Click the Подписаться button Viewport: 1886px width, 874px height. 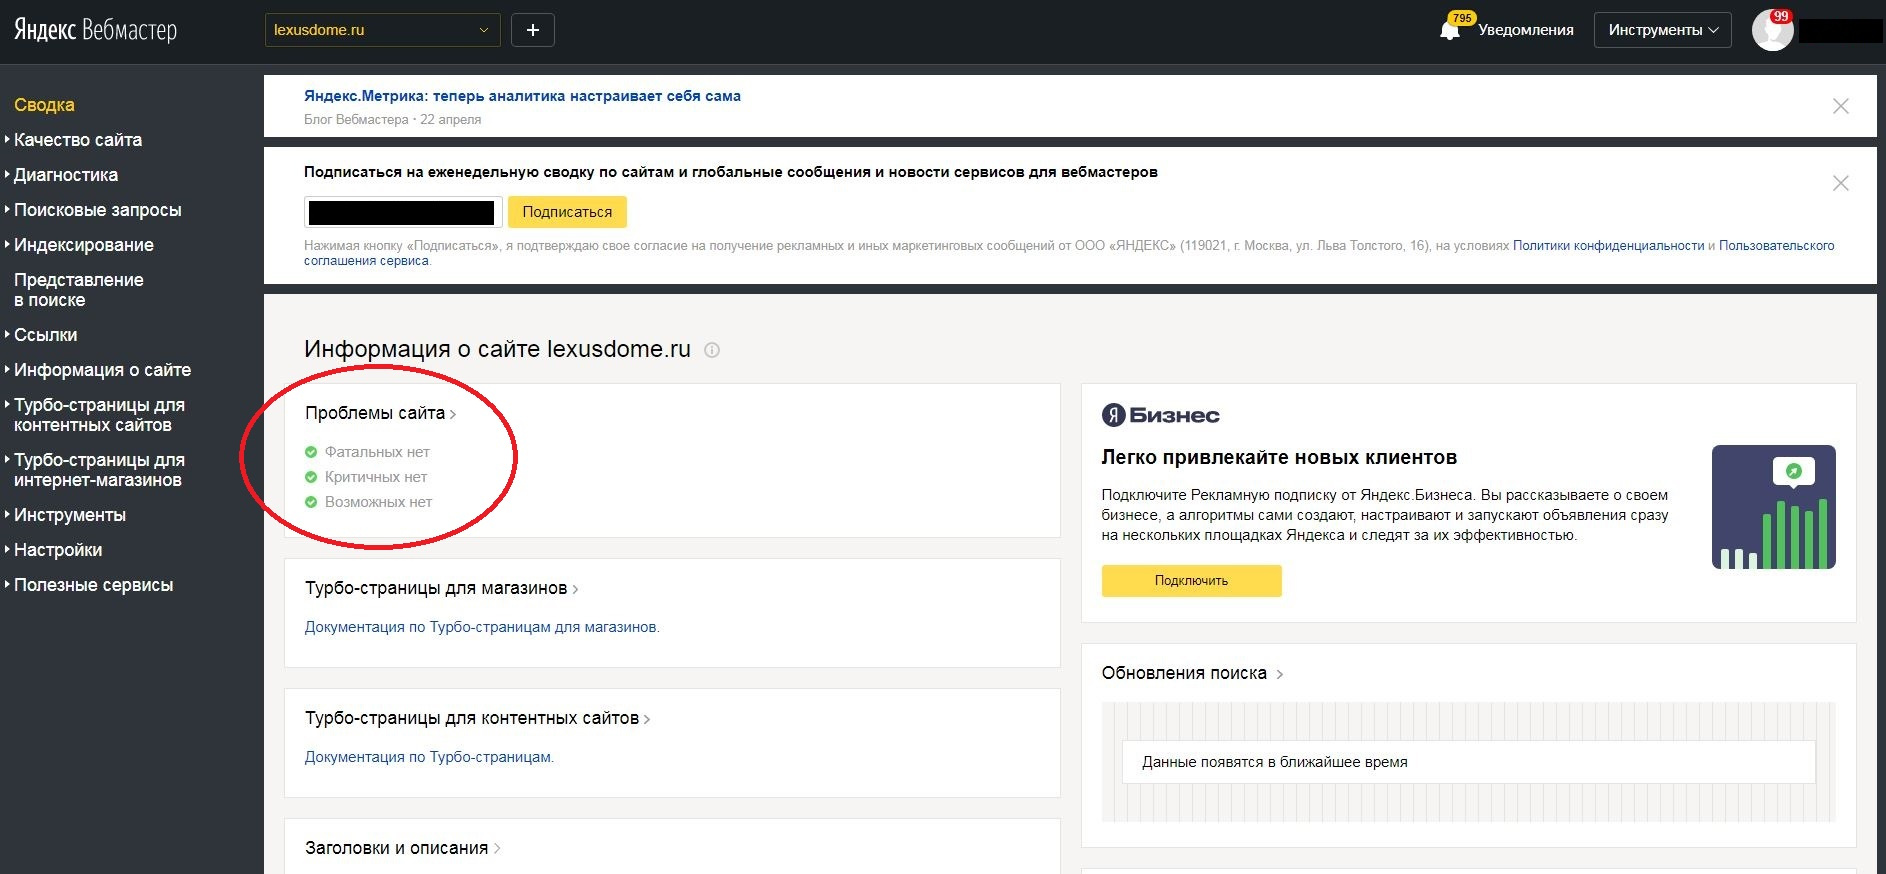point(567,212)
